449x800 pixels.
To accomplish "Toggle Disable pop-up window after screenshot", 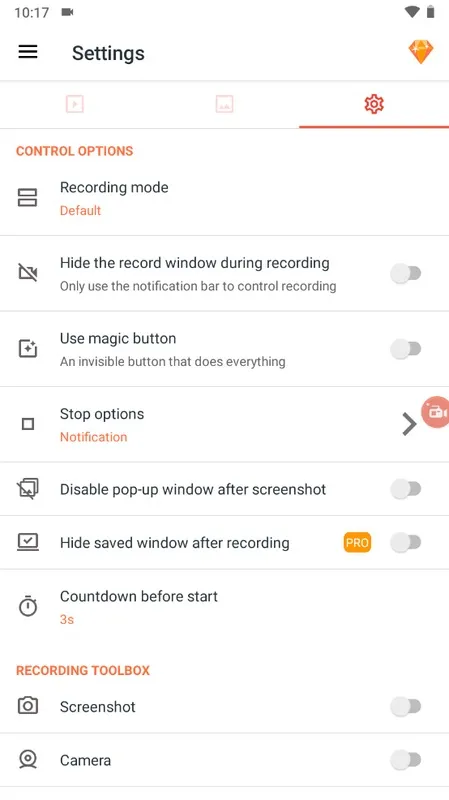I will tap(406, 489).
